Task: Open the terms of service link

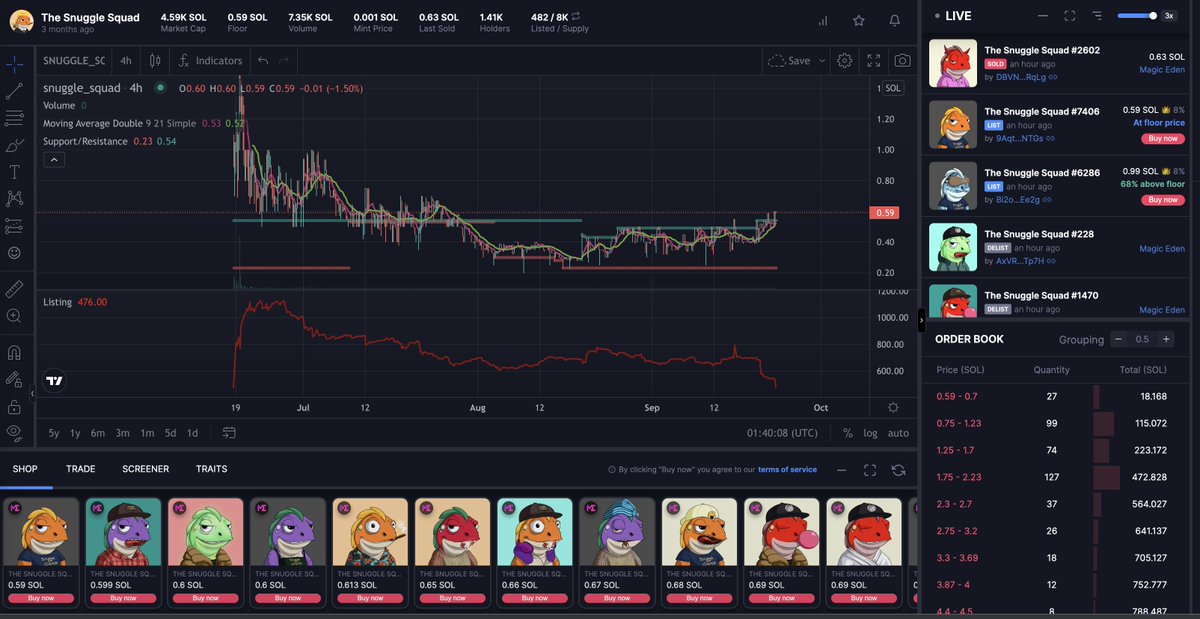Action: click(787, 470)
